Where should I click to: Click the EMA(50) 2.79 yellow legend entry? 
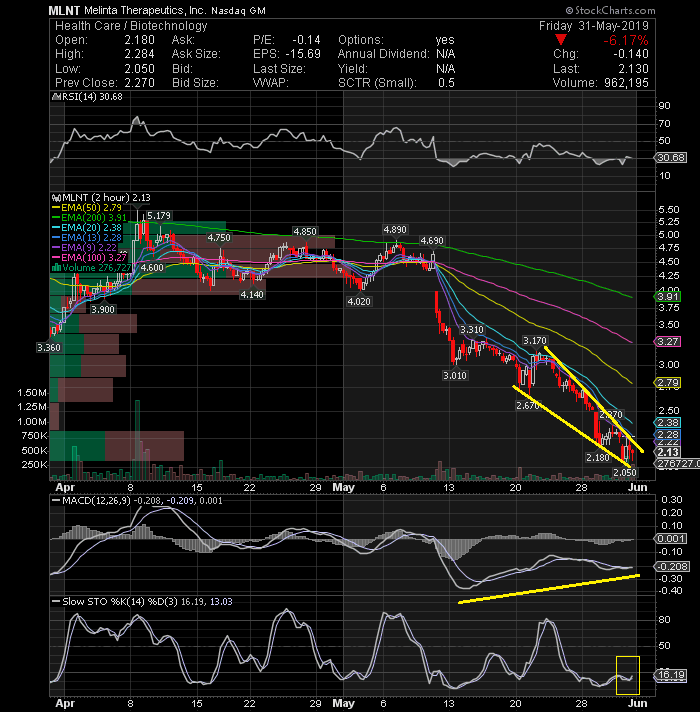[x=87, y=208]
